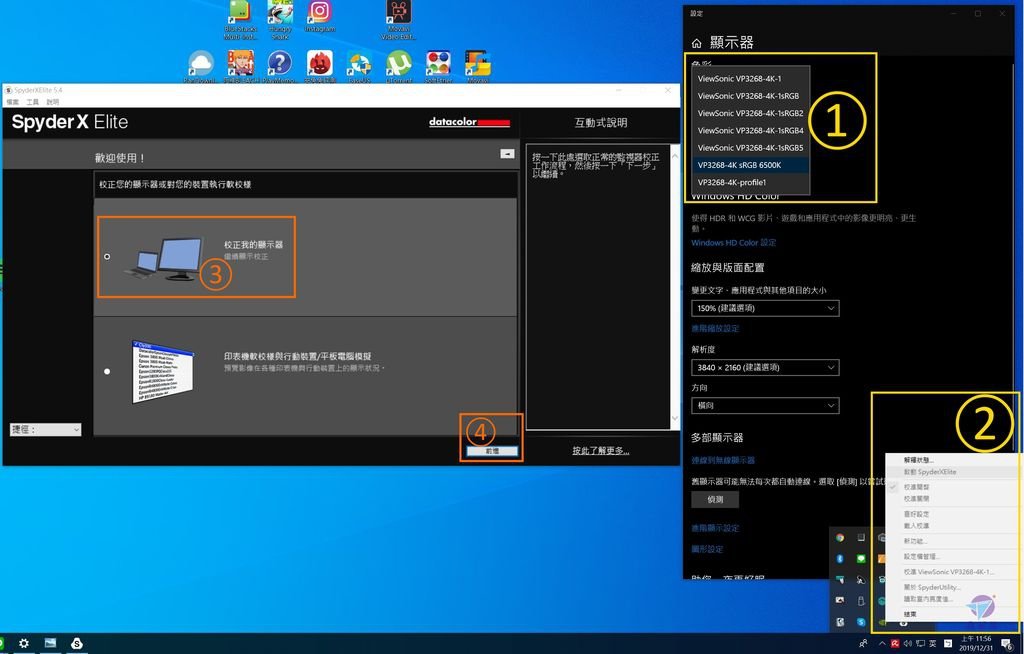The width and height of the screenshot is (1024, 654).
Task: Open the 檔案 menu in SpyderXElite
Action: pos(13,102)
